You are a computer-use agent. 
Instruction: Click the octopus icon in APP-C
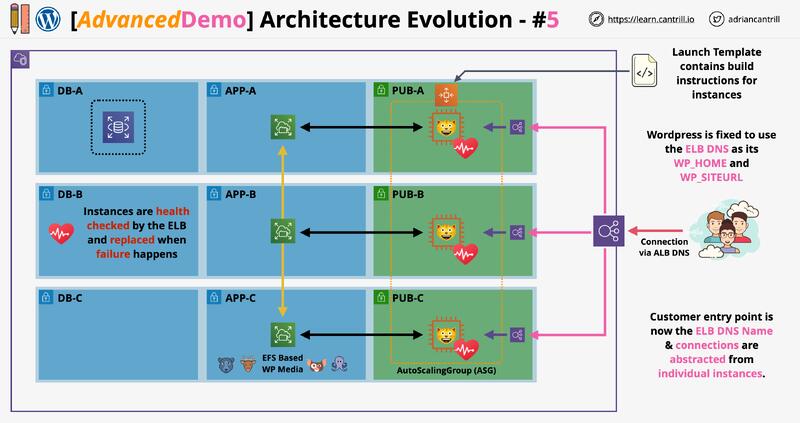339,364
